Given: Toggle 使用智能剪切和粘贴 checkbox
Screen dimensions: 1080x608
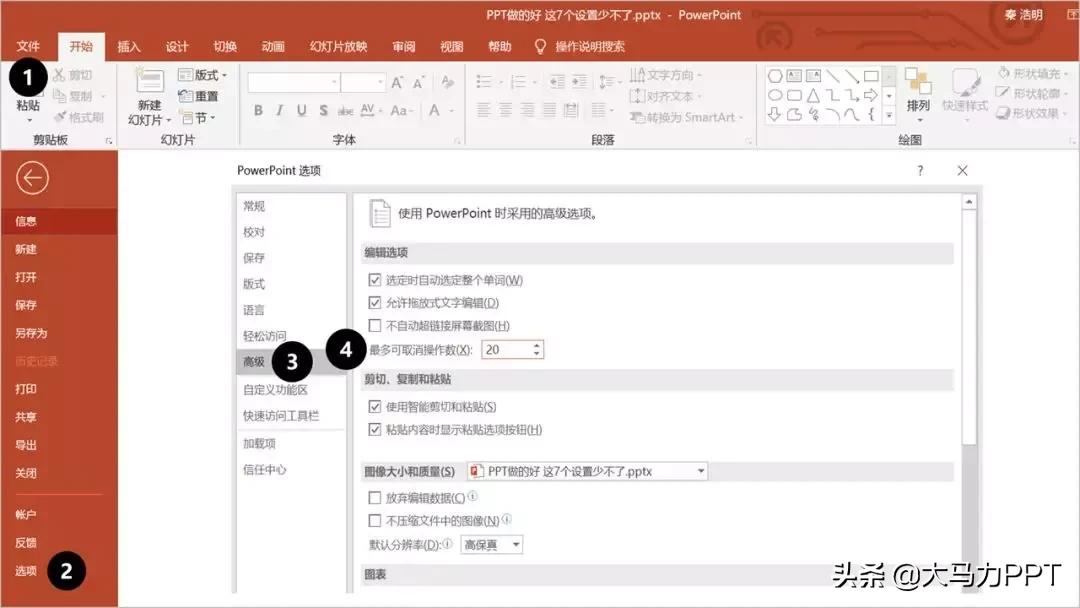Looking at the screenshot, I should pyautogui.click(x=375, y=406).
